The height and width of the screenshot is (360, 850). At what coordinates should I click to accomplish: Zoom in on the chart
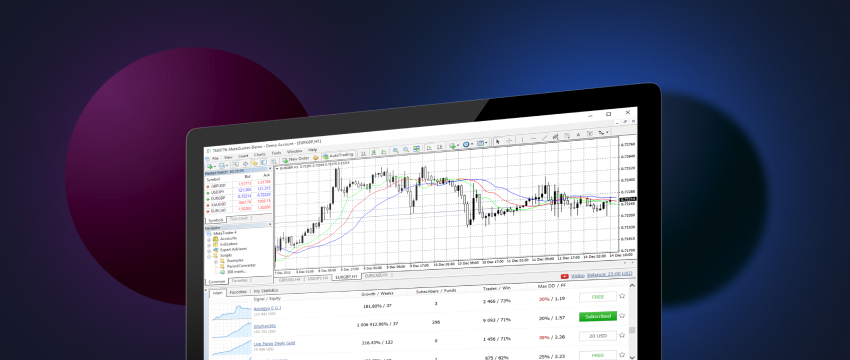(x=396, y=150)
